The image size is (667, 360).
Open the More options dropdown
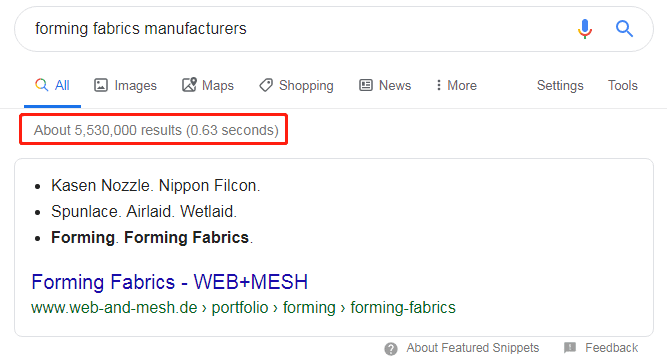456,85
